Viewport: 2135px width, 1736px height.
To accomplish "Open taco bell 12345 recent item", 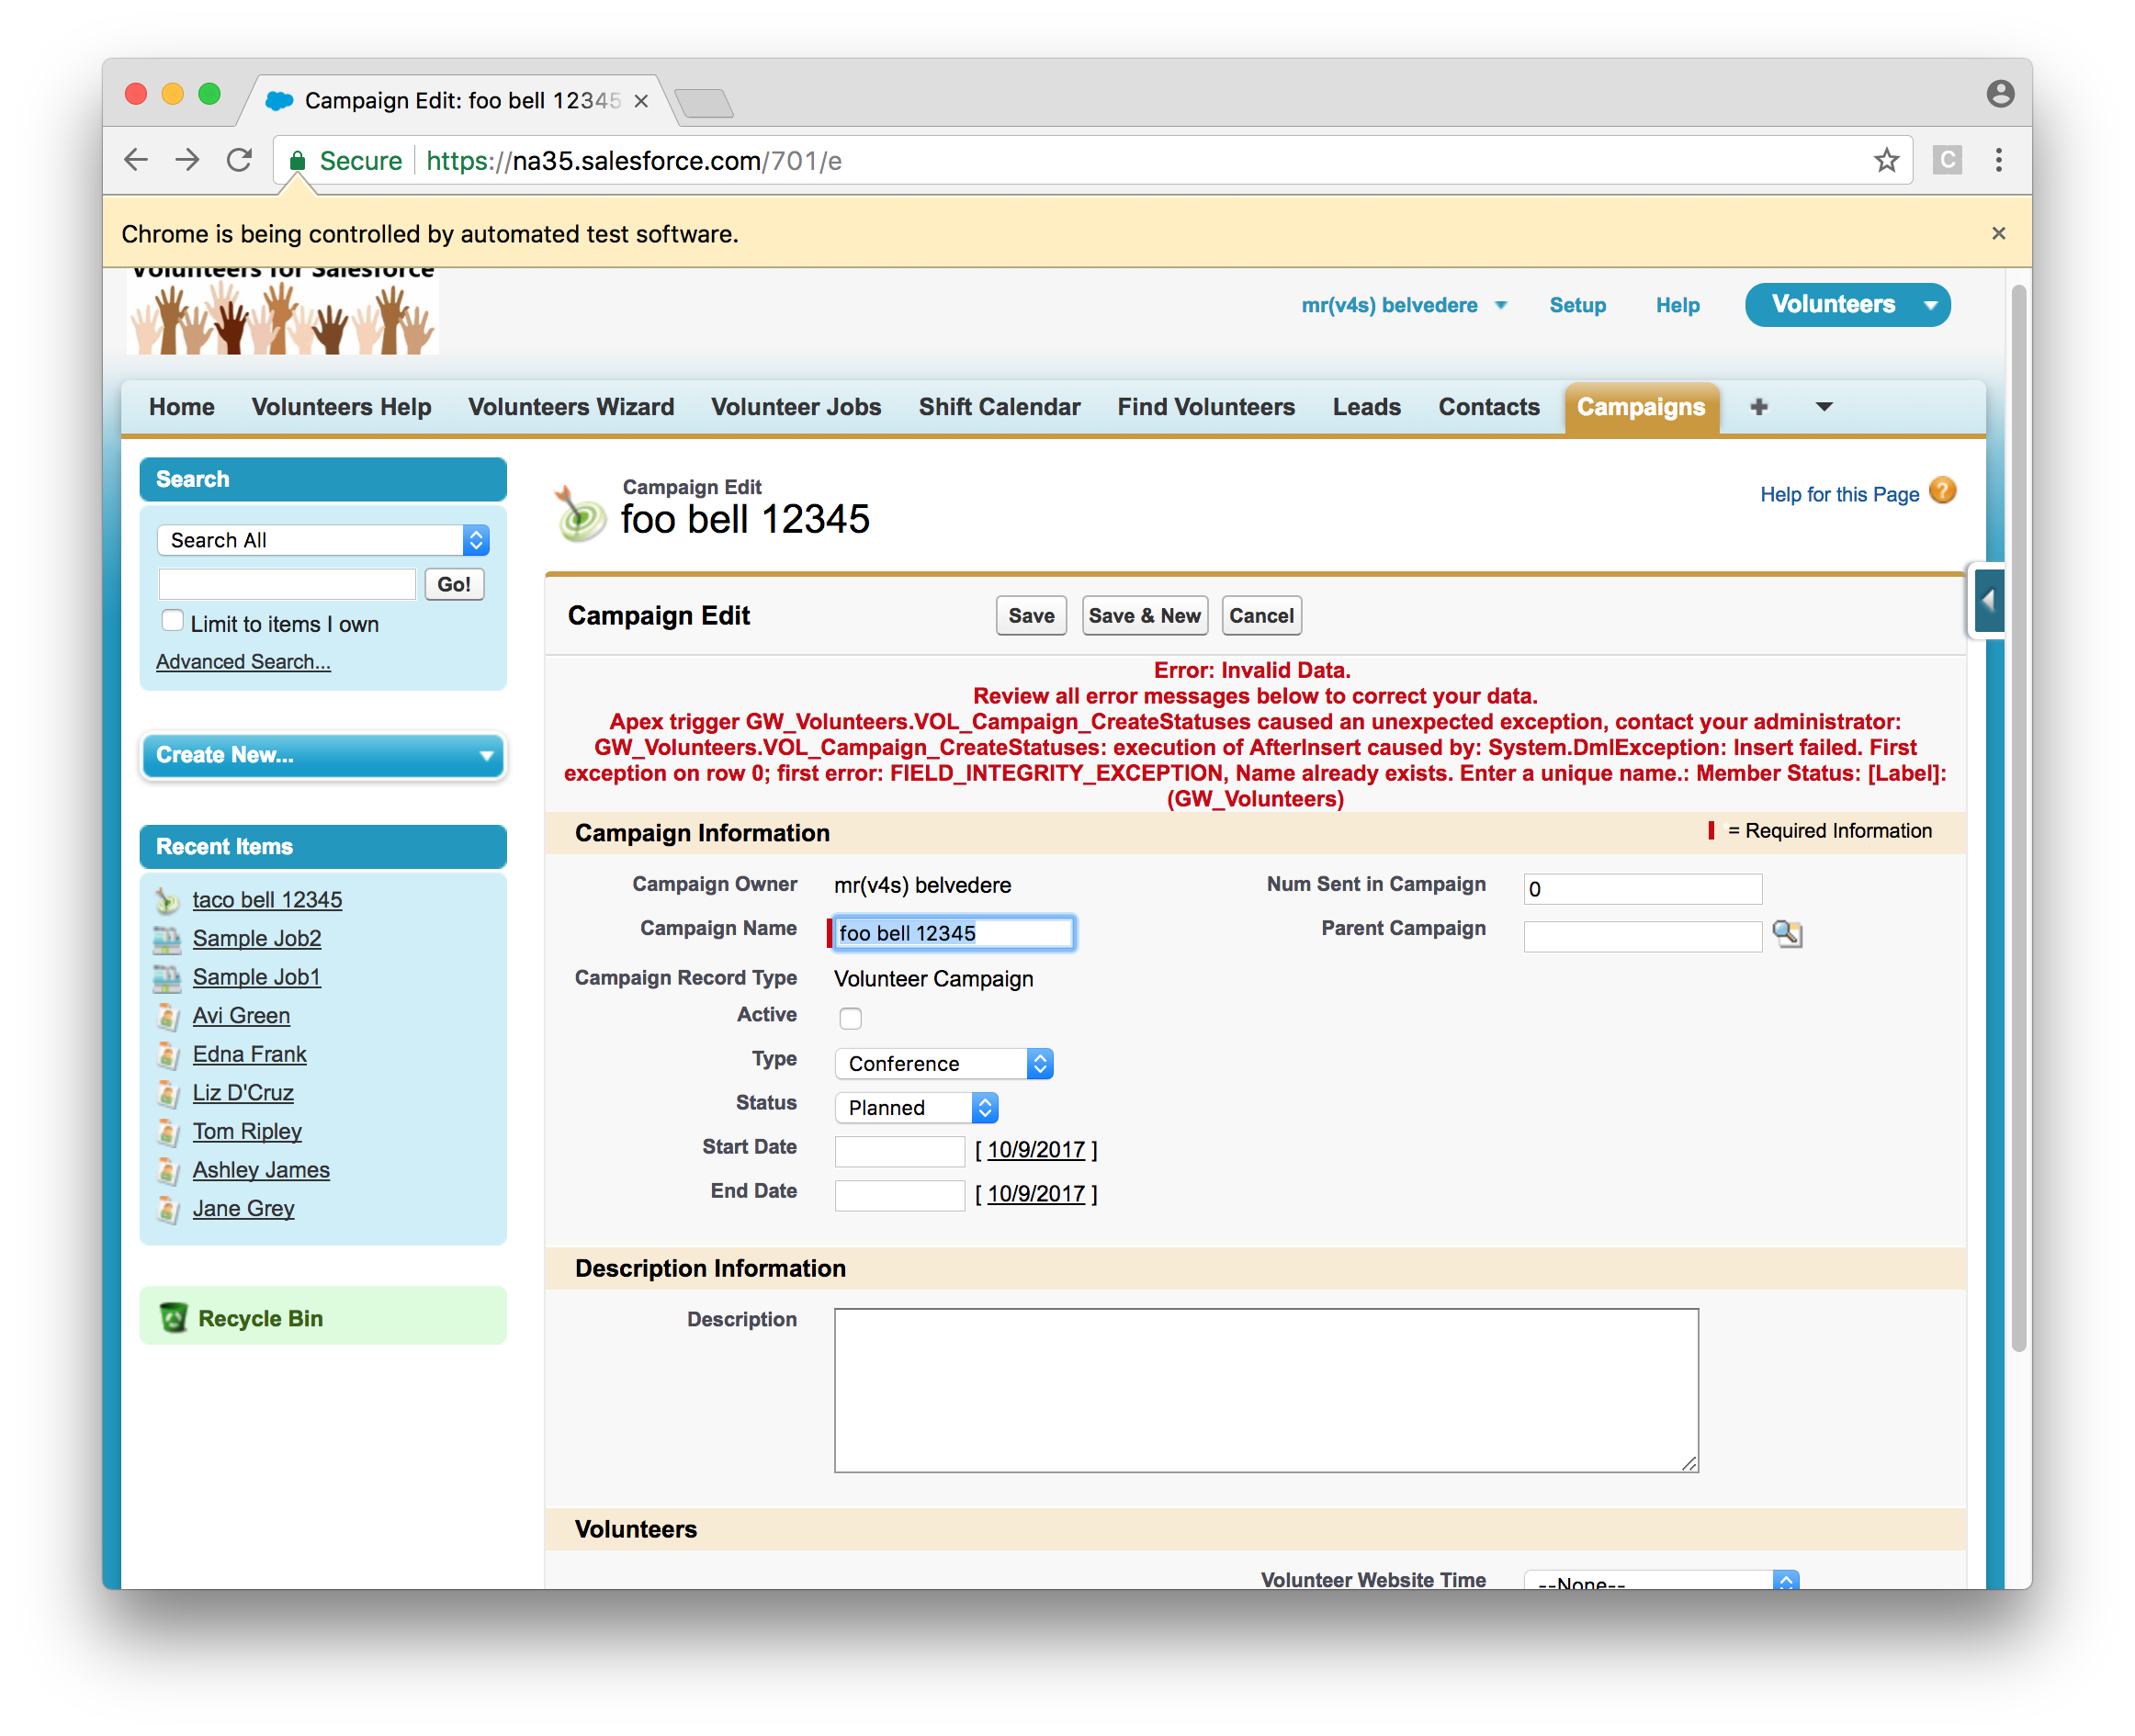I will click(267, 899).
